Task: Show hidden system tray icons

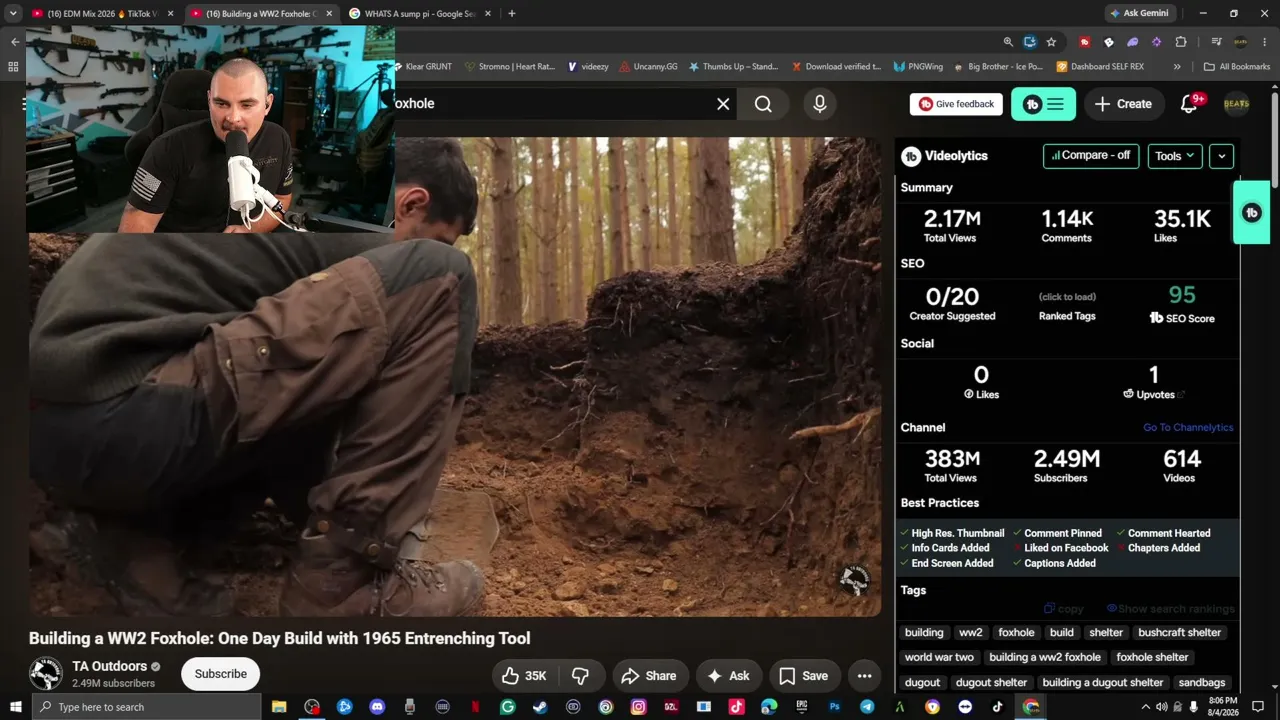Action: click(1147, 707)
